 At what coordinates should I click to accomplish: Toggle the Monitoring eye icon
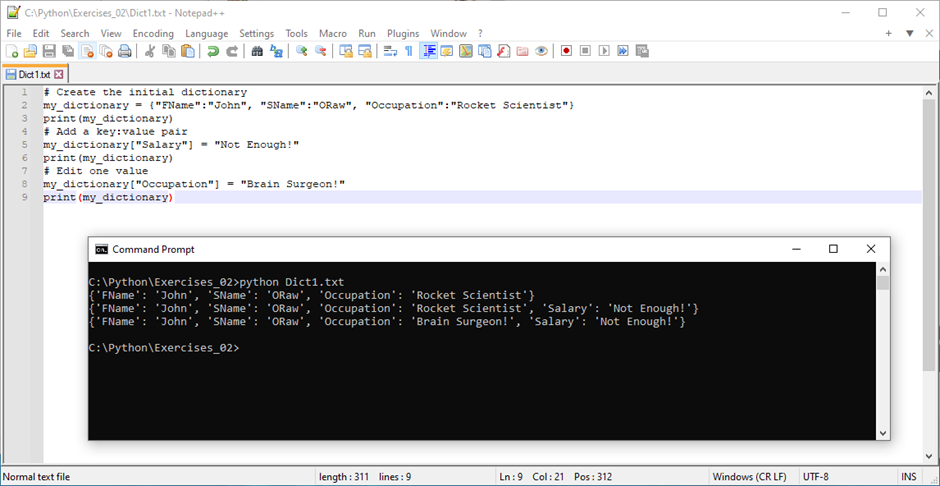541,51
